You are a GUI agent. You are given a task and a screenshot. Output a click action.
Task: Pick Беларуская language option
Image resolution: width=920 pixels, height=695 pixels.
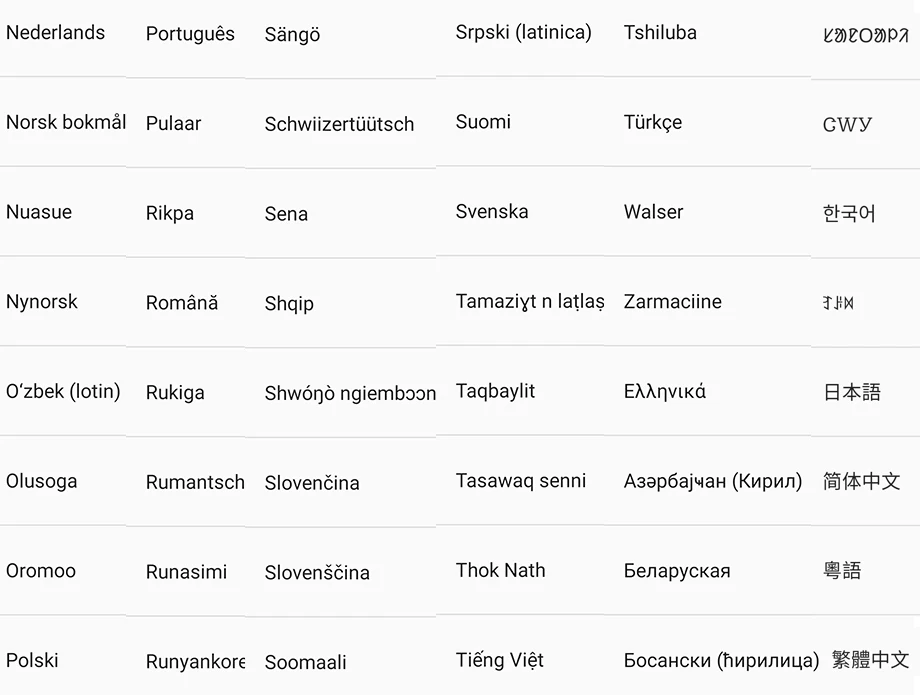(677, 571)
